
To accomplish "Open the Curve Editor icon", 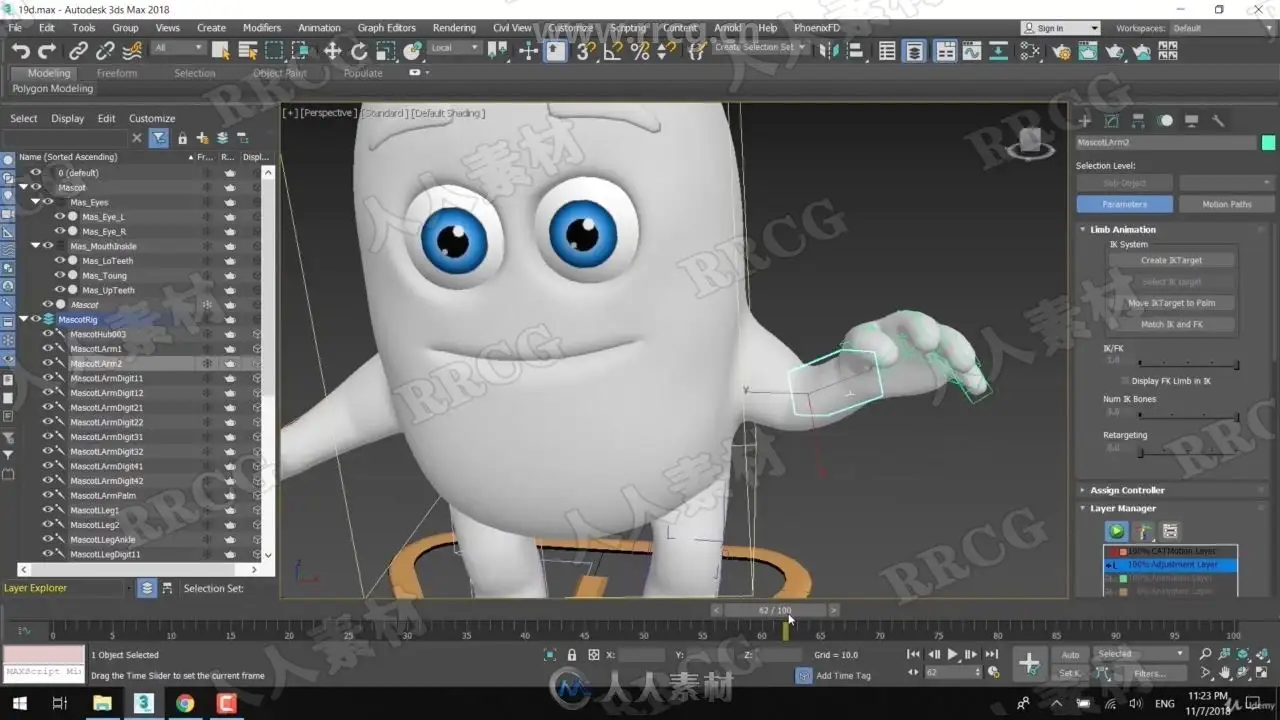I will [971, 51].
